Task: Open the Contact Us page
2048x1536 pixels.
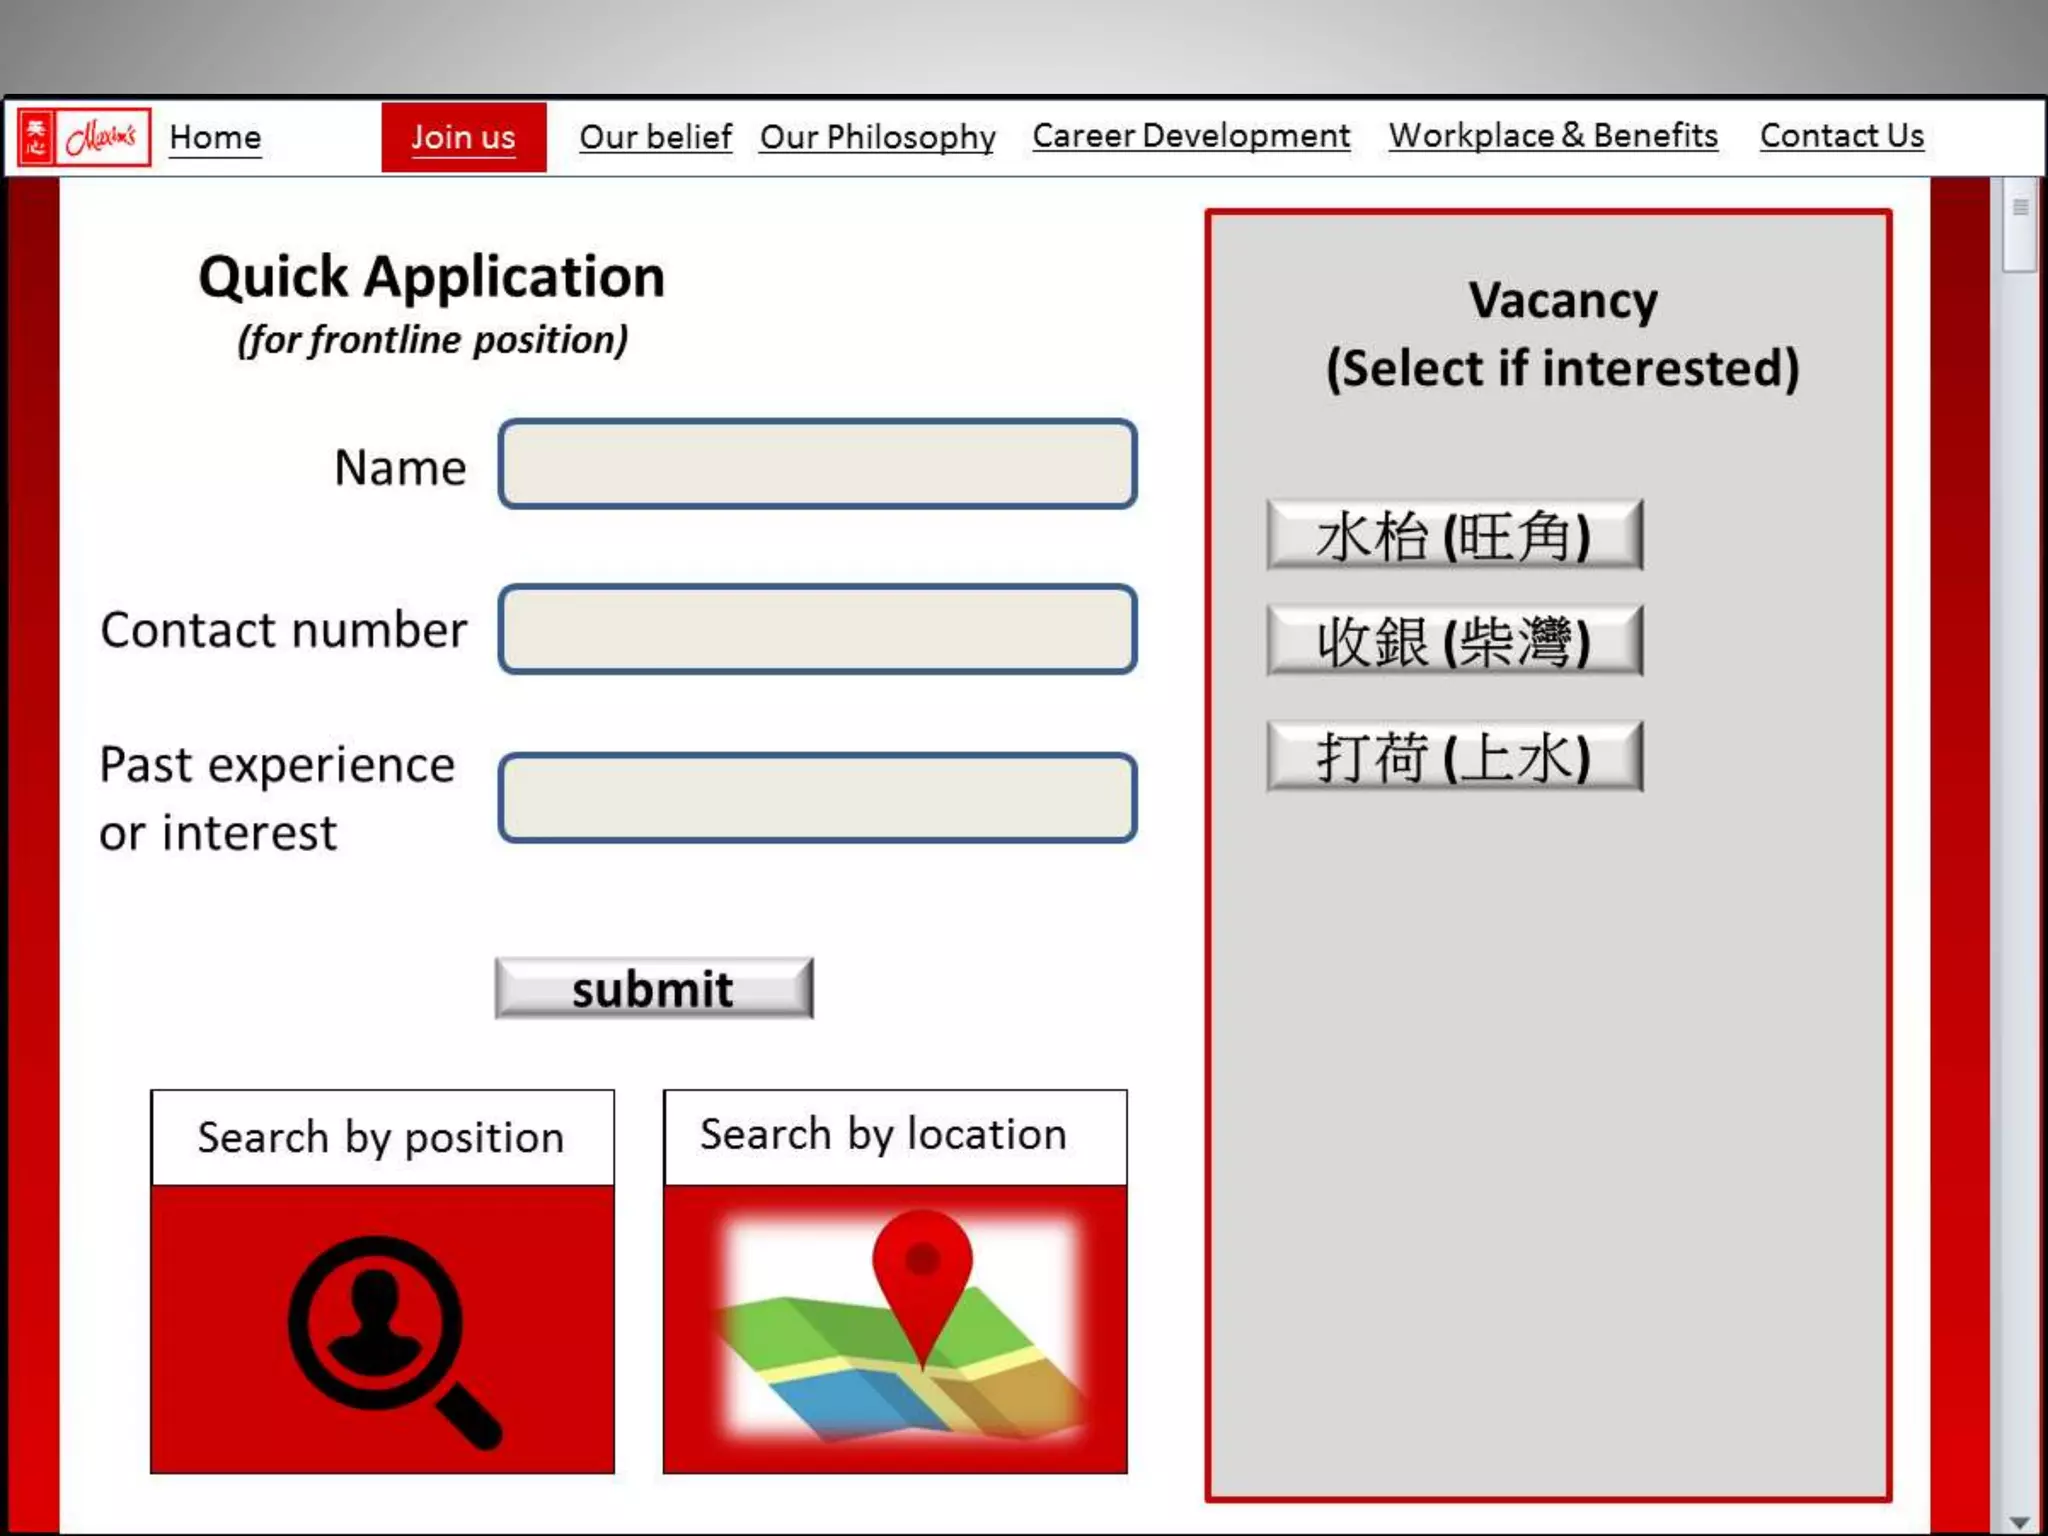Action: click(1841, 136)
